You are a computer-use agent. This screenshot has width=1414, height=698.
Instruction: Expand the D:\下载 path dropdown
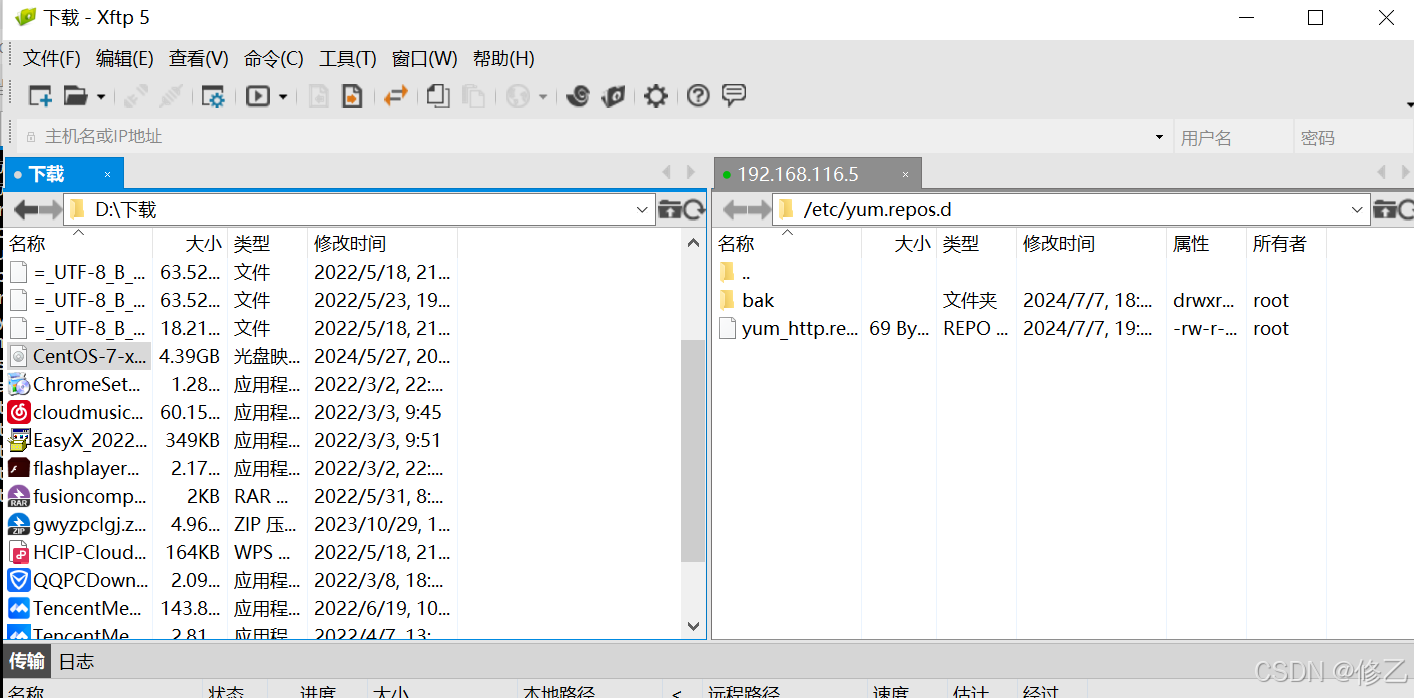(x=643, y=210)
